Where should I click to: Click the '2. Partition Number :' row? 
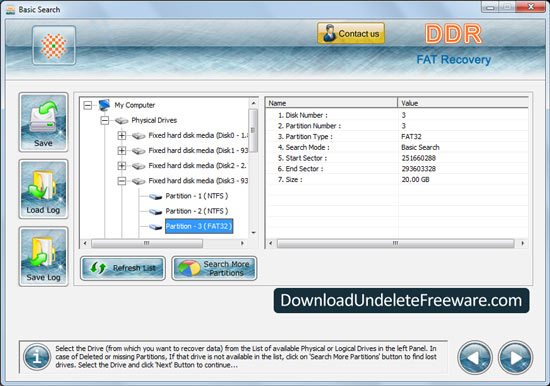pos(397,126)
